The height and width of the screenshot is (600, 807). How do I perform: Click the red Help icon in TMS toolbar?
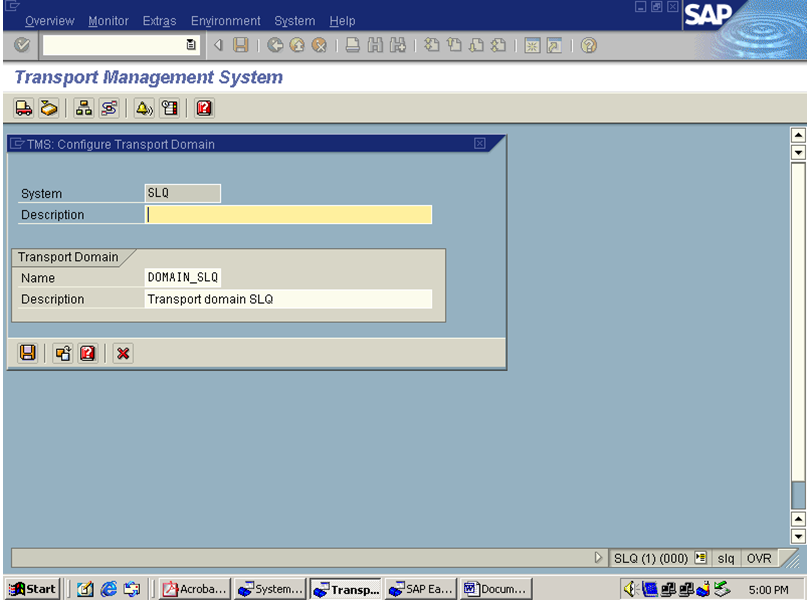204,108
